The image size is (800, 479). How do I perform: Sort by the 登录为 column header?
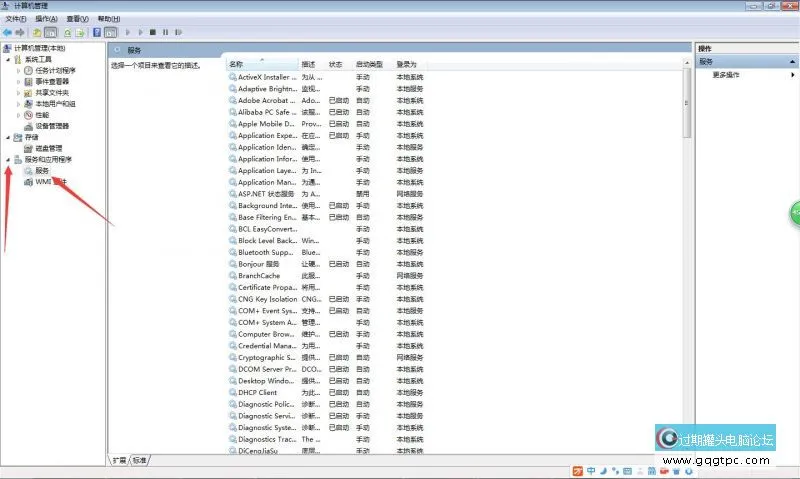pos(409,64)
